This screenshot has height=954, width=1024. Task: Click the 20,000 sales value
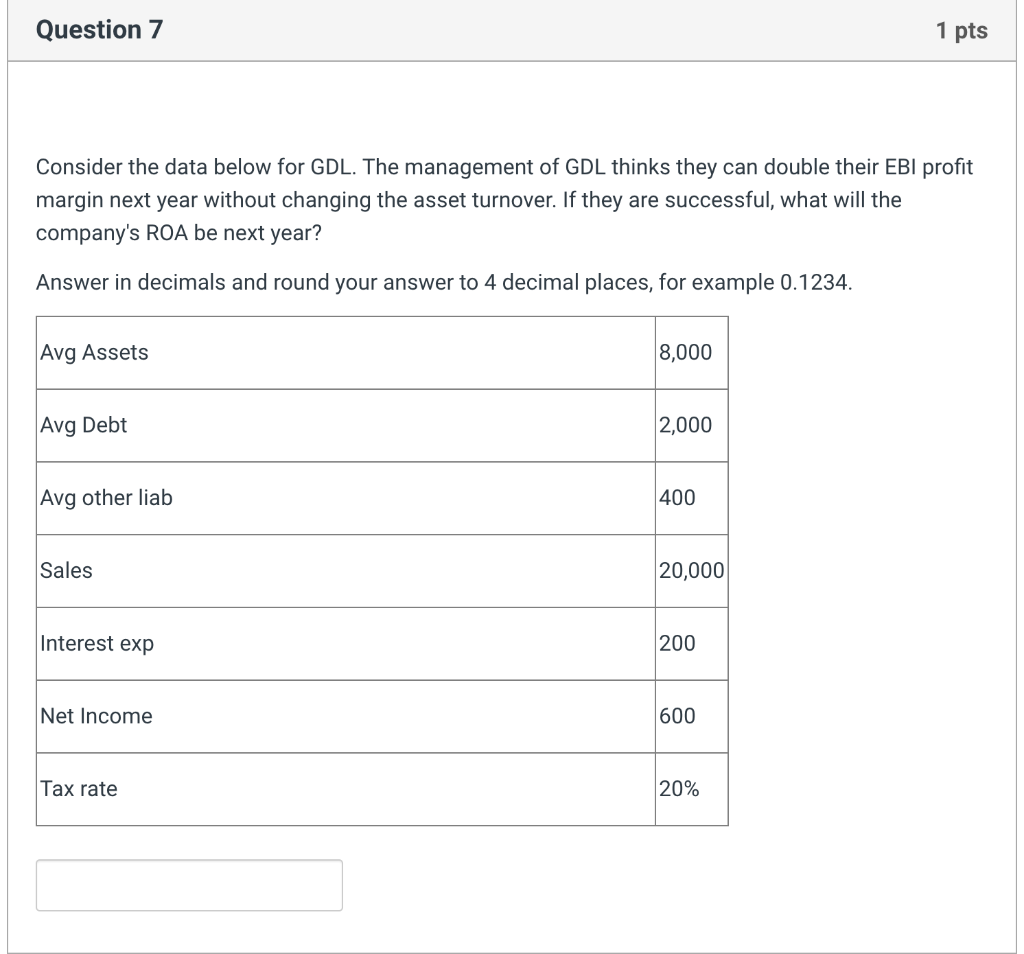(x=691, y=571)
